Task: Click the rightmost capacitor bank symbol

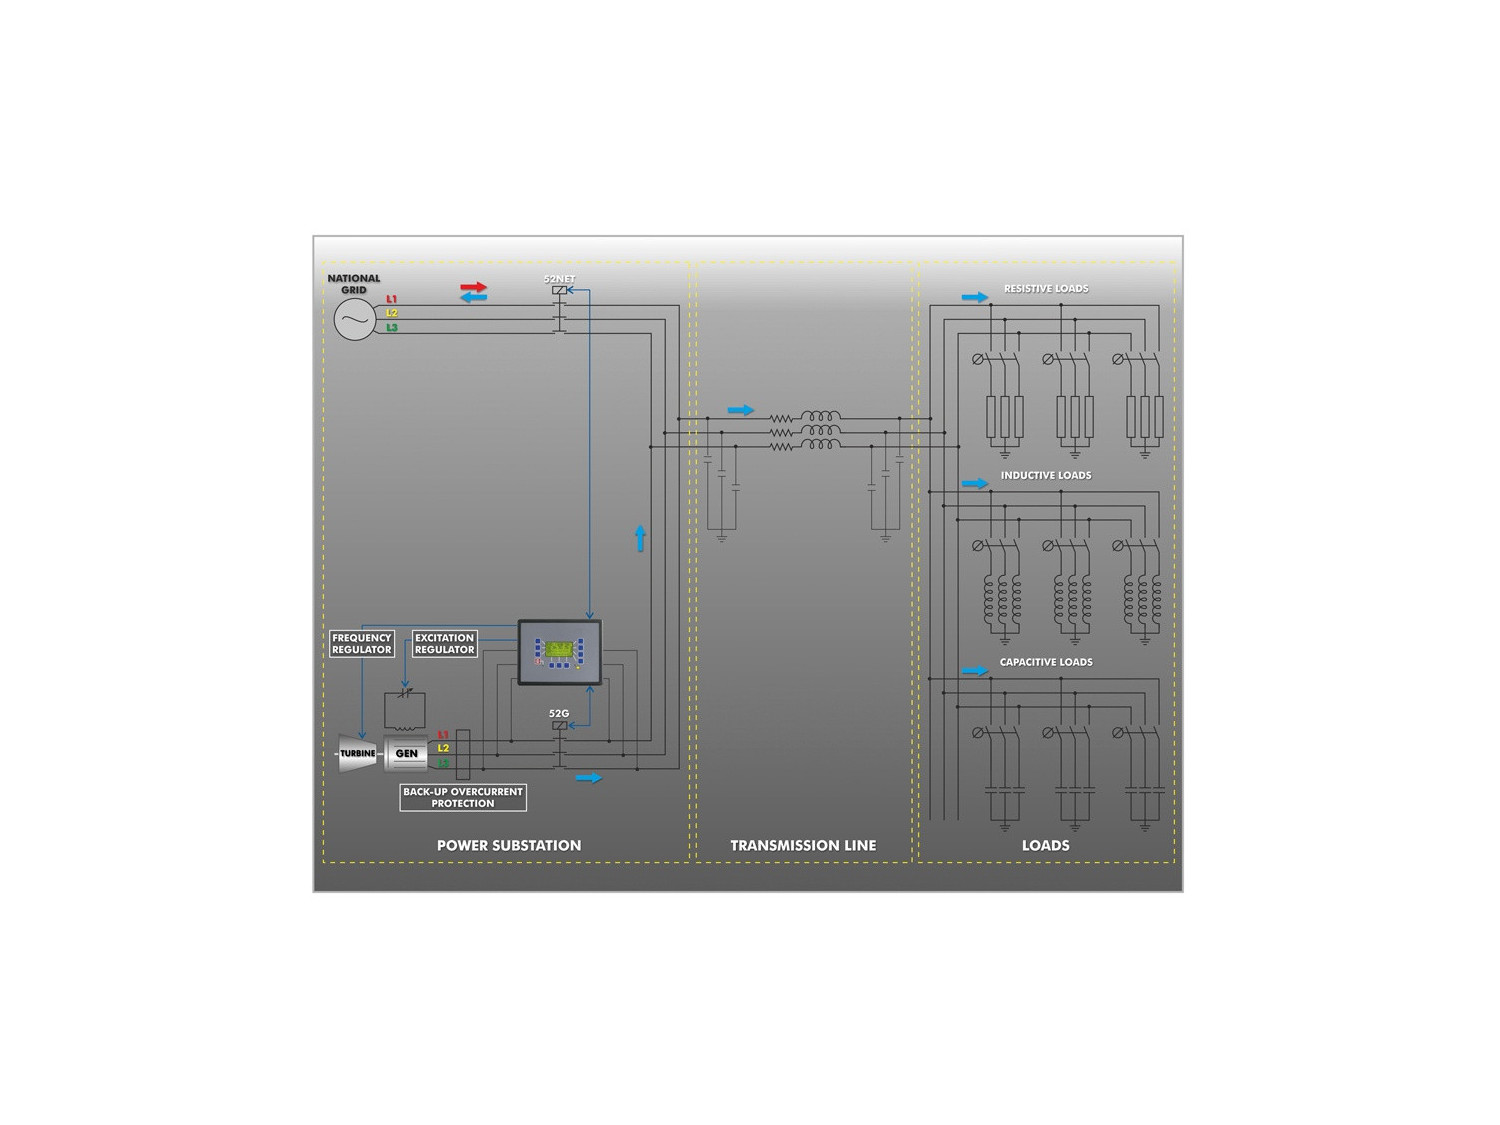Action: (1145, 790)
